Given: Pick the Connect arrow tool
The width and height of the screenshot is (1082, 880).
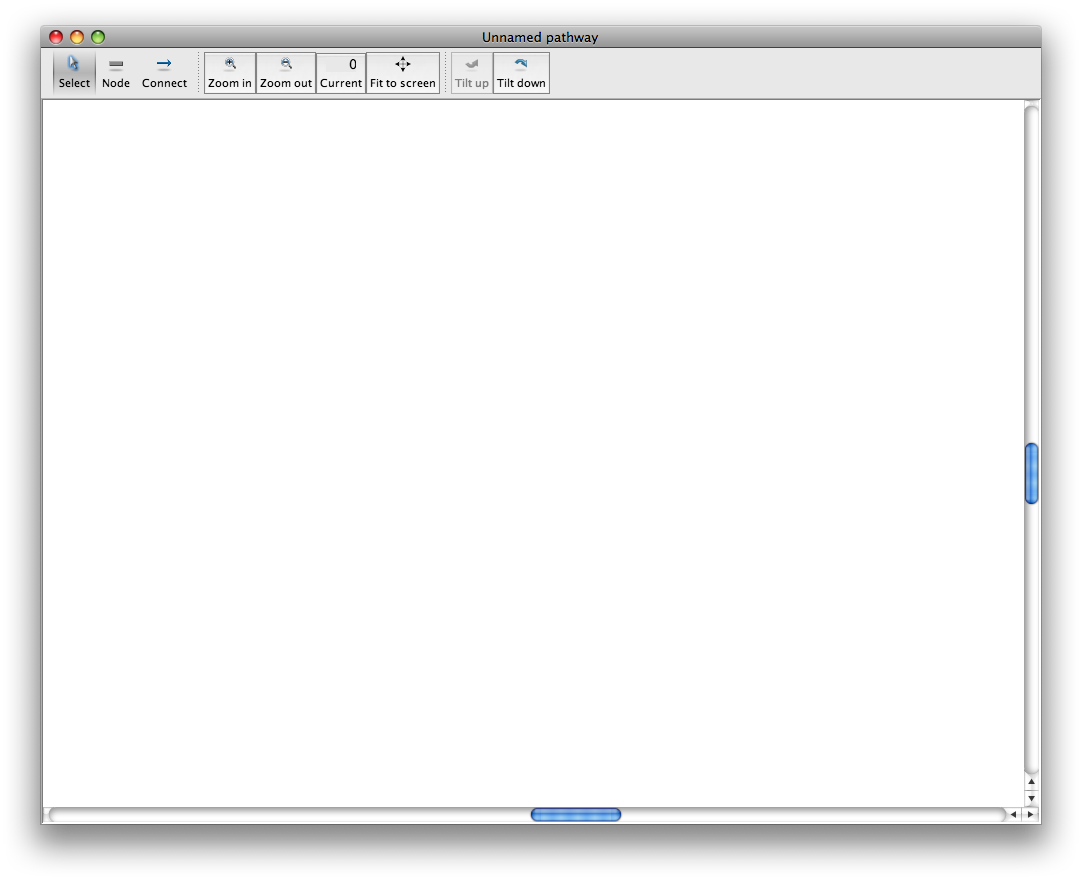Looking at the screenshot, I should [x=164, y=72].
